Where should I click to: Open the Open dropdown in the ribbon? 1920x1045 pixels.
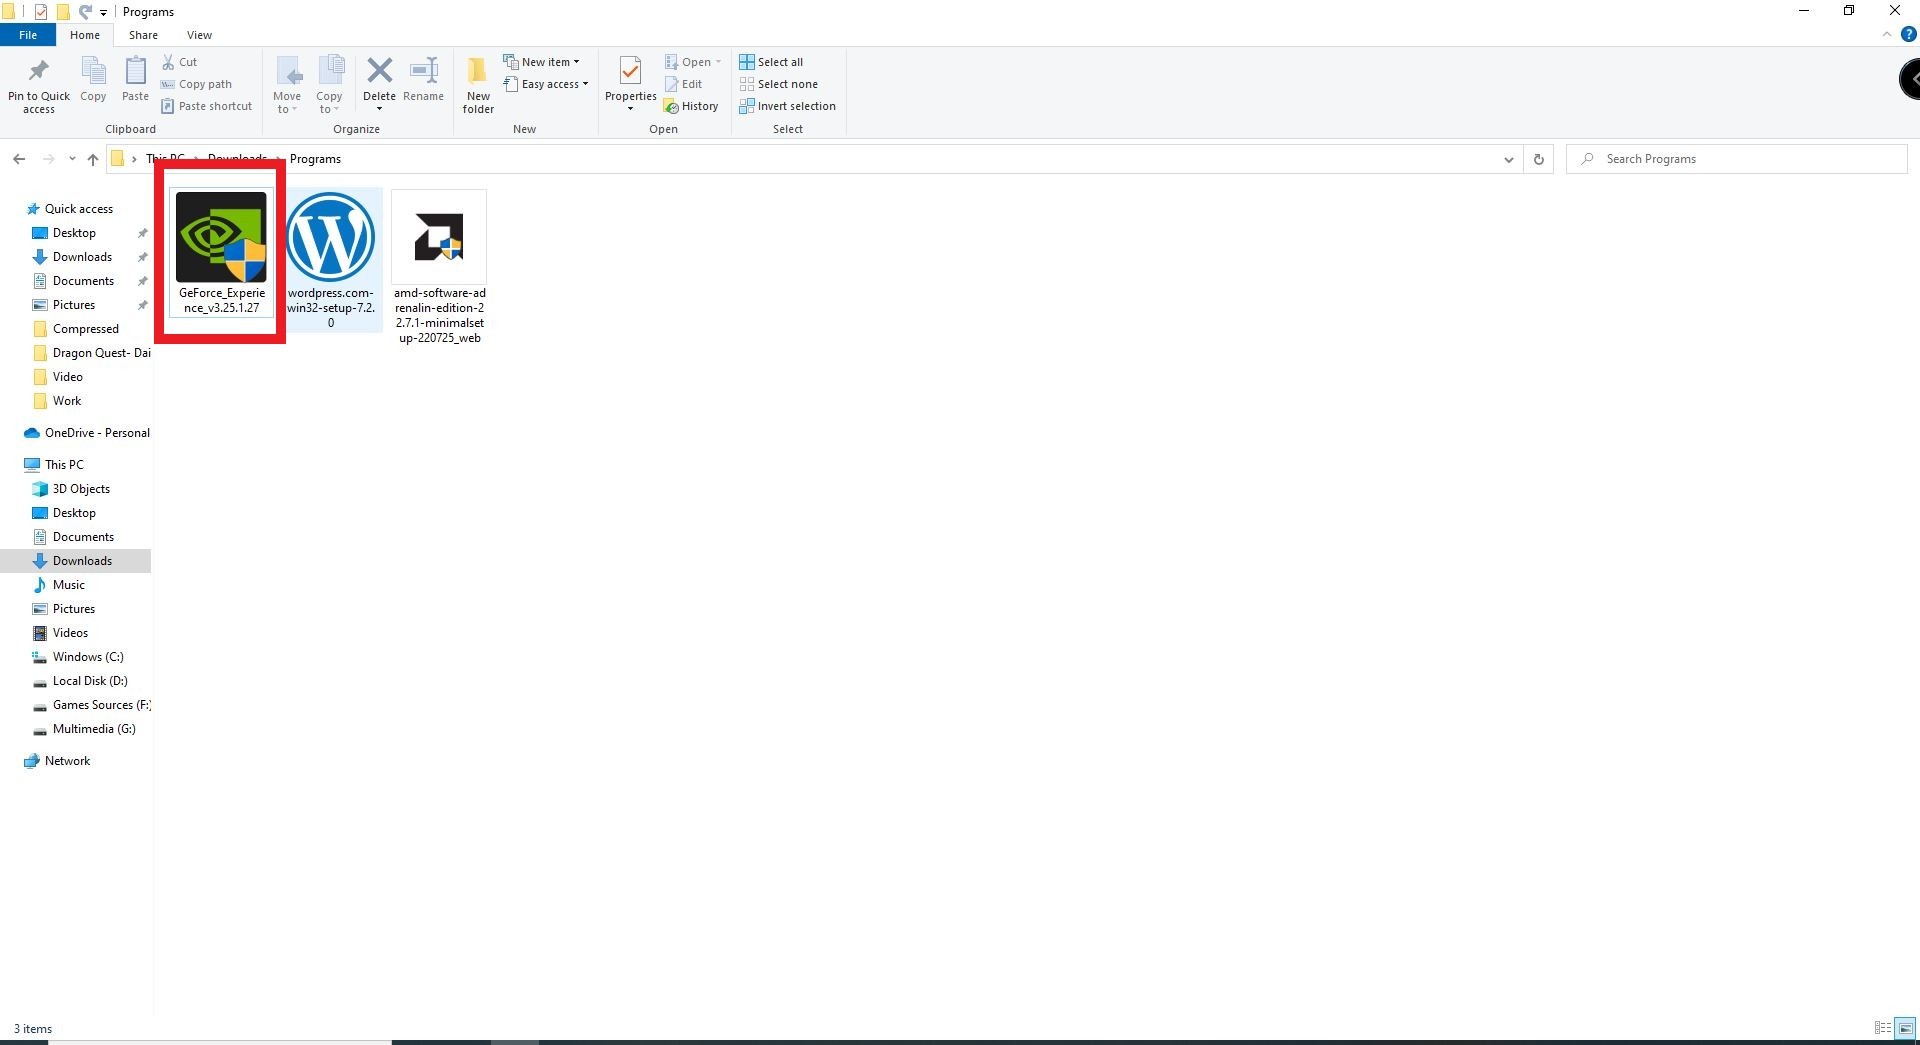pos(693,62)
